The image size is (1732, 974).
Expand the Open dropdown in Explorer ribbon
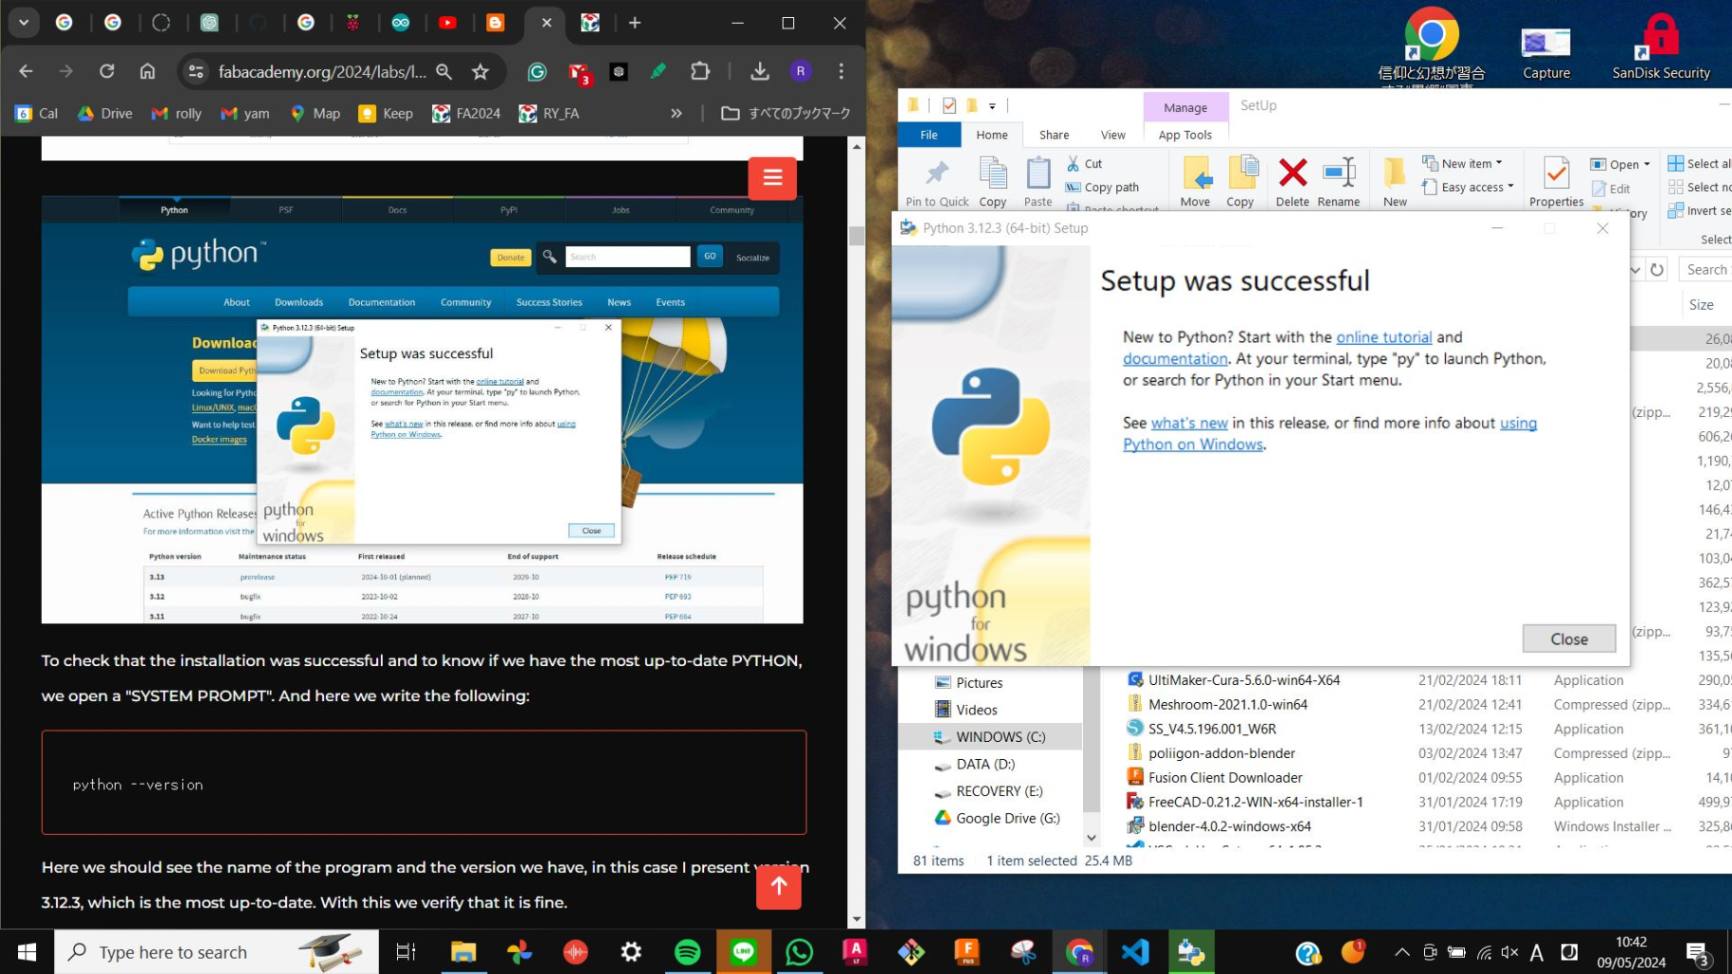point(1646,164)
